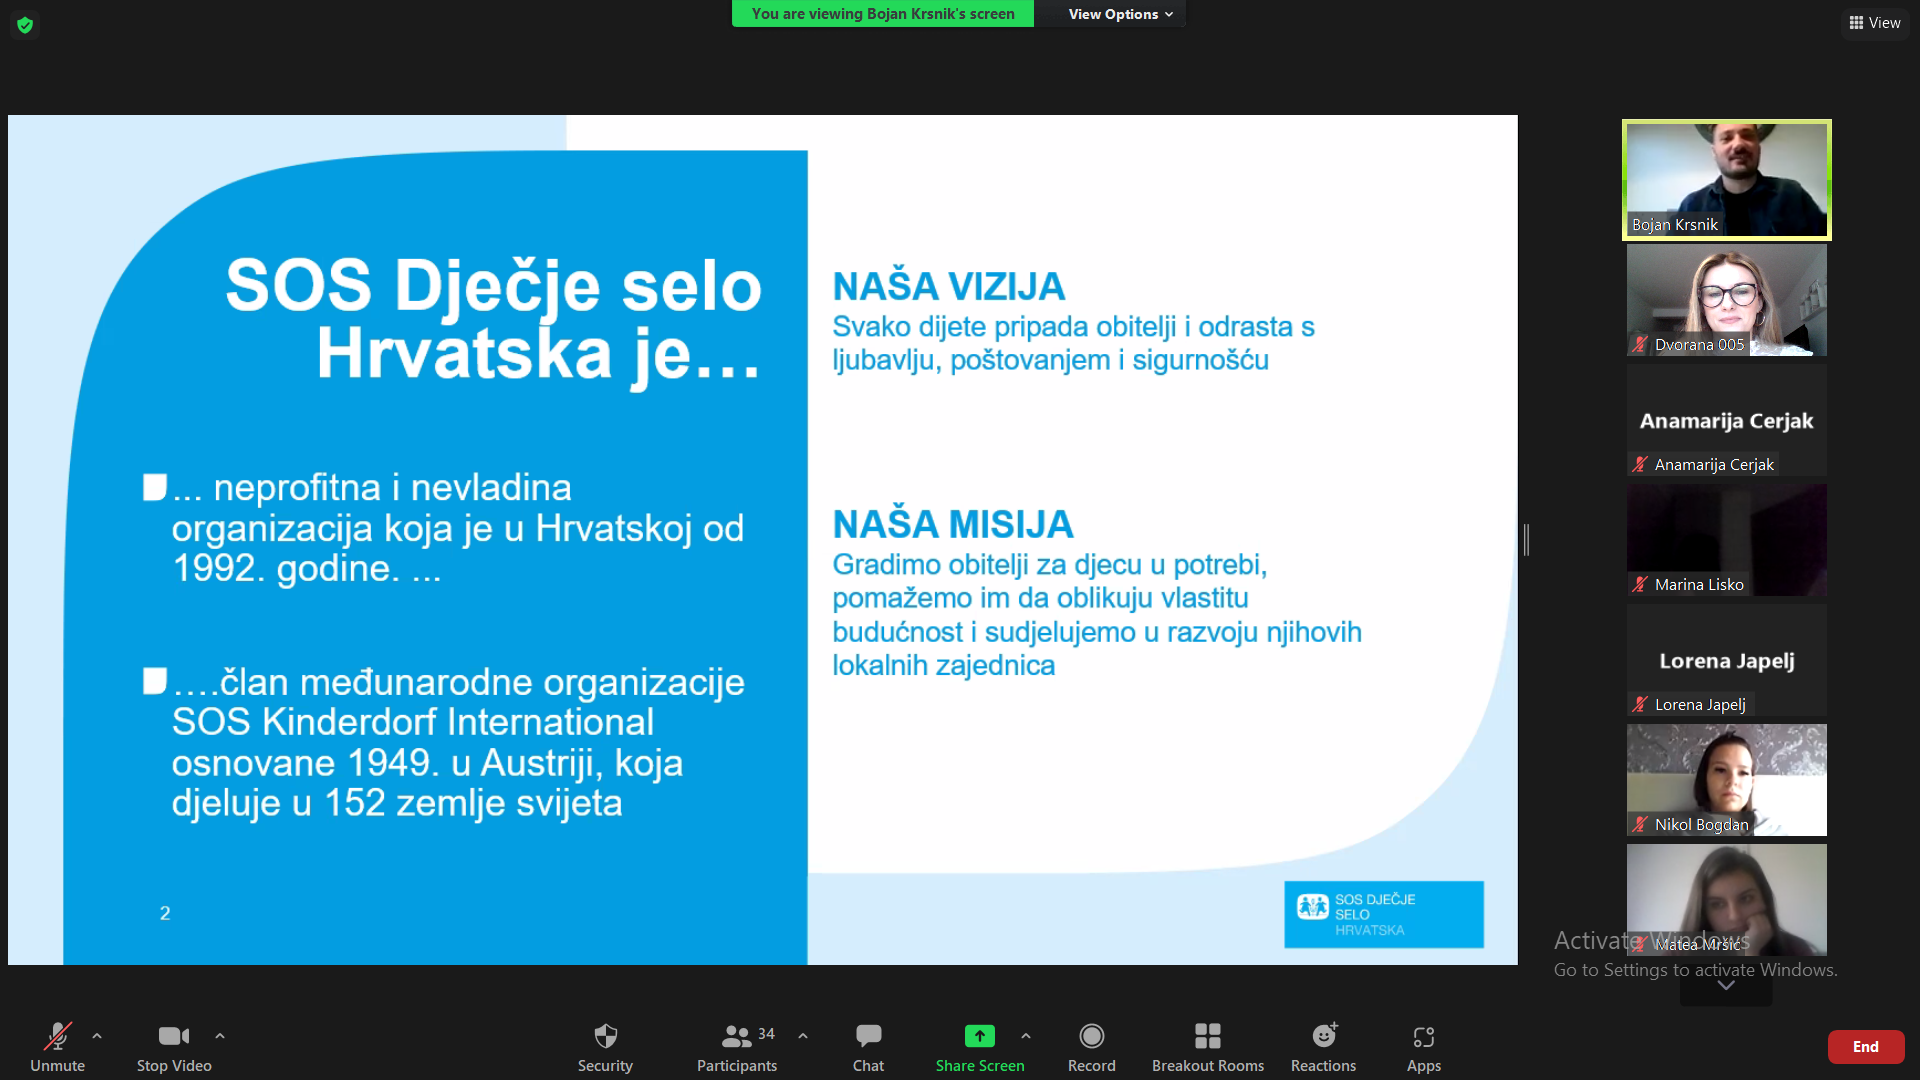The height and width of the screenshot is (1080, 1920).
Task: Click muted mic icon on Dvorana 005
Action: pyautogui.click(x=1640, y=345)
